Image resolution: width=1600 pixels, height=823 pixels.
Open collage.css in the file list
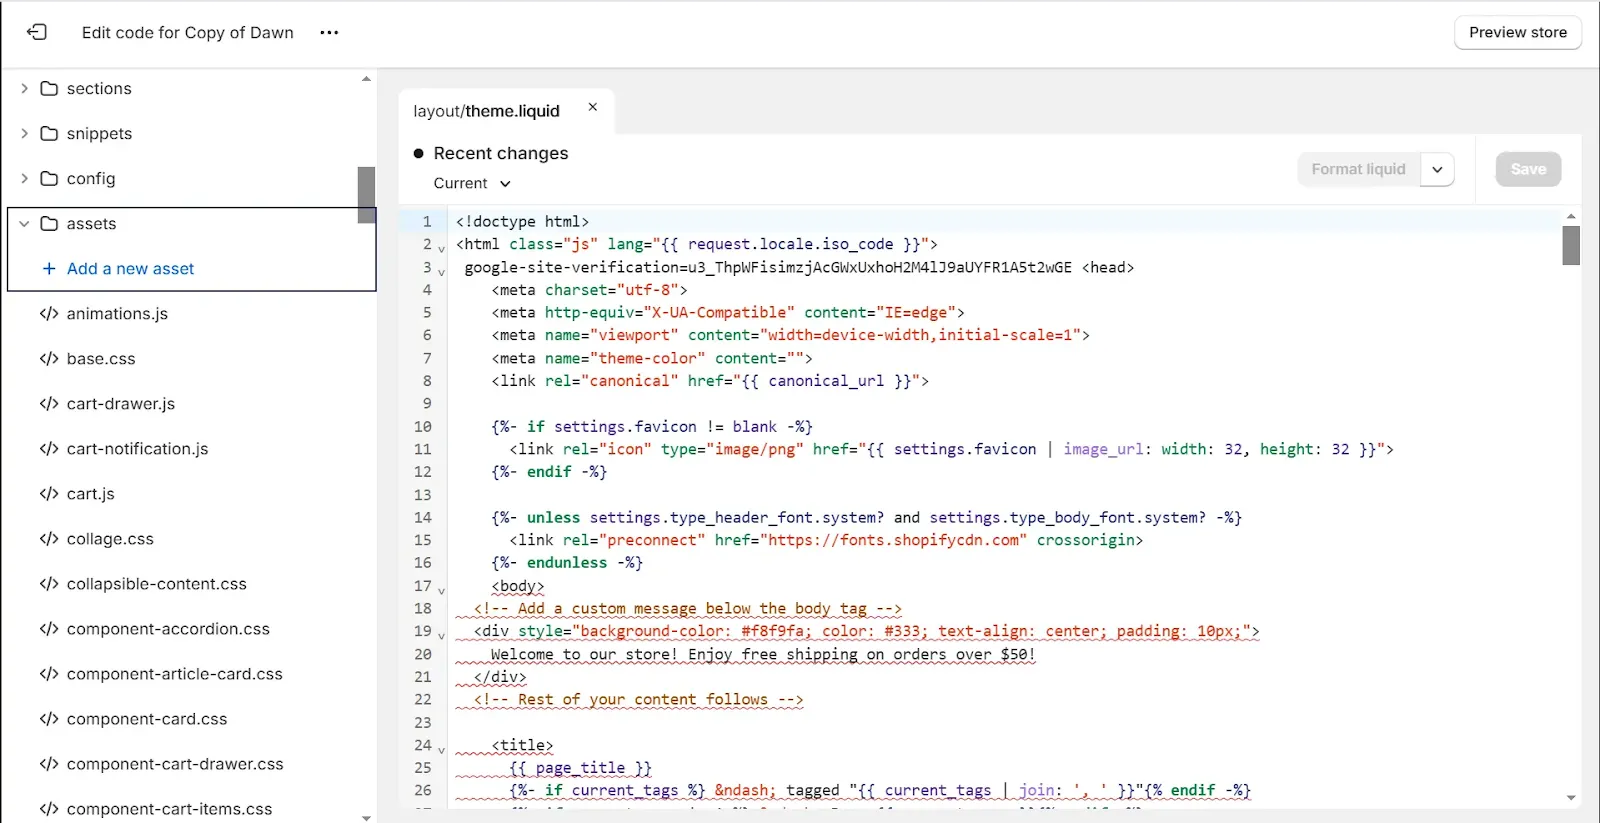pos(110,538)
